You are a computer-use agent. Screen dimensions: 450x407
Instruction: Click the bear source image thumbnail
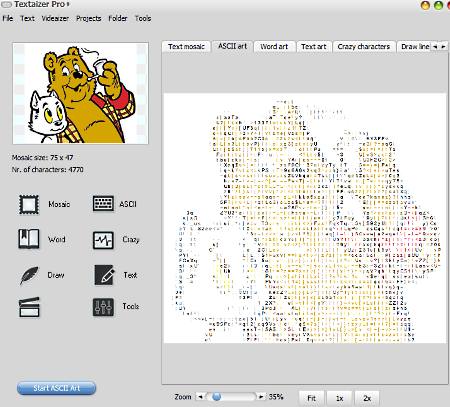click(x=81, y=93)
